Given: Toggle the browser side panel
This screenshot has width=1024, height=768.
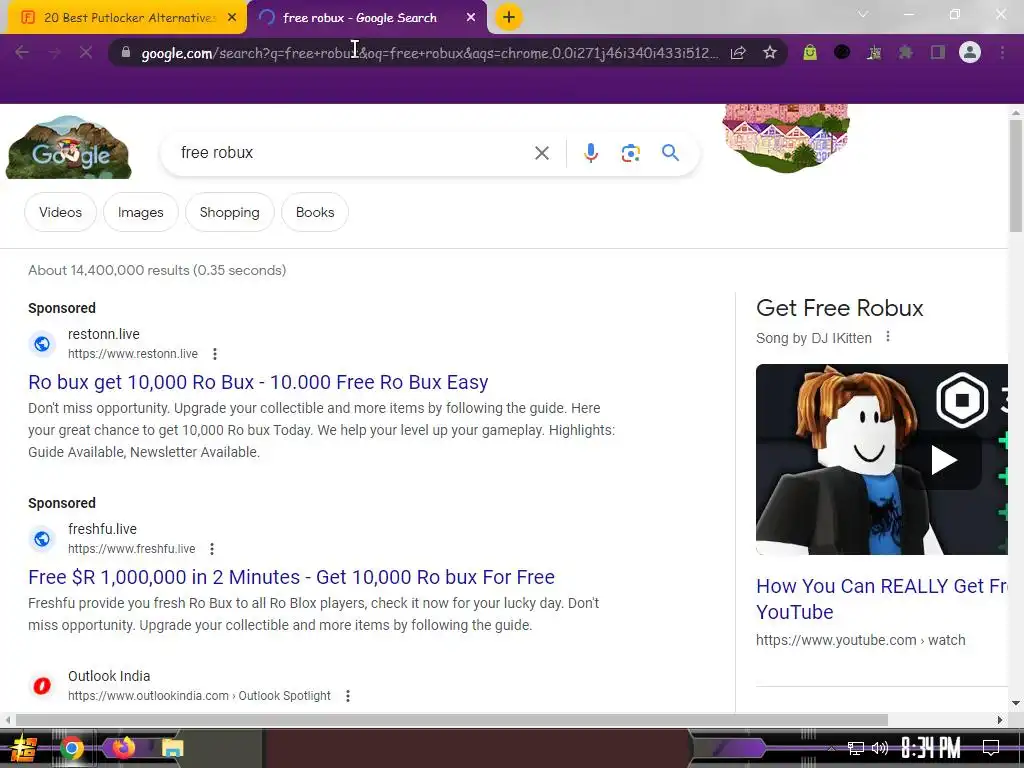Looking at the screenshot, I should 938,52.
